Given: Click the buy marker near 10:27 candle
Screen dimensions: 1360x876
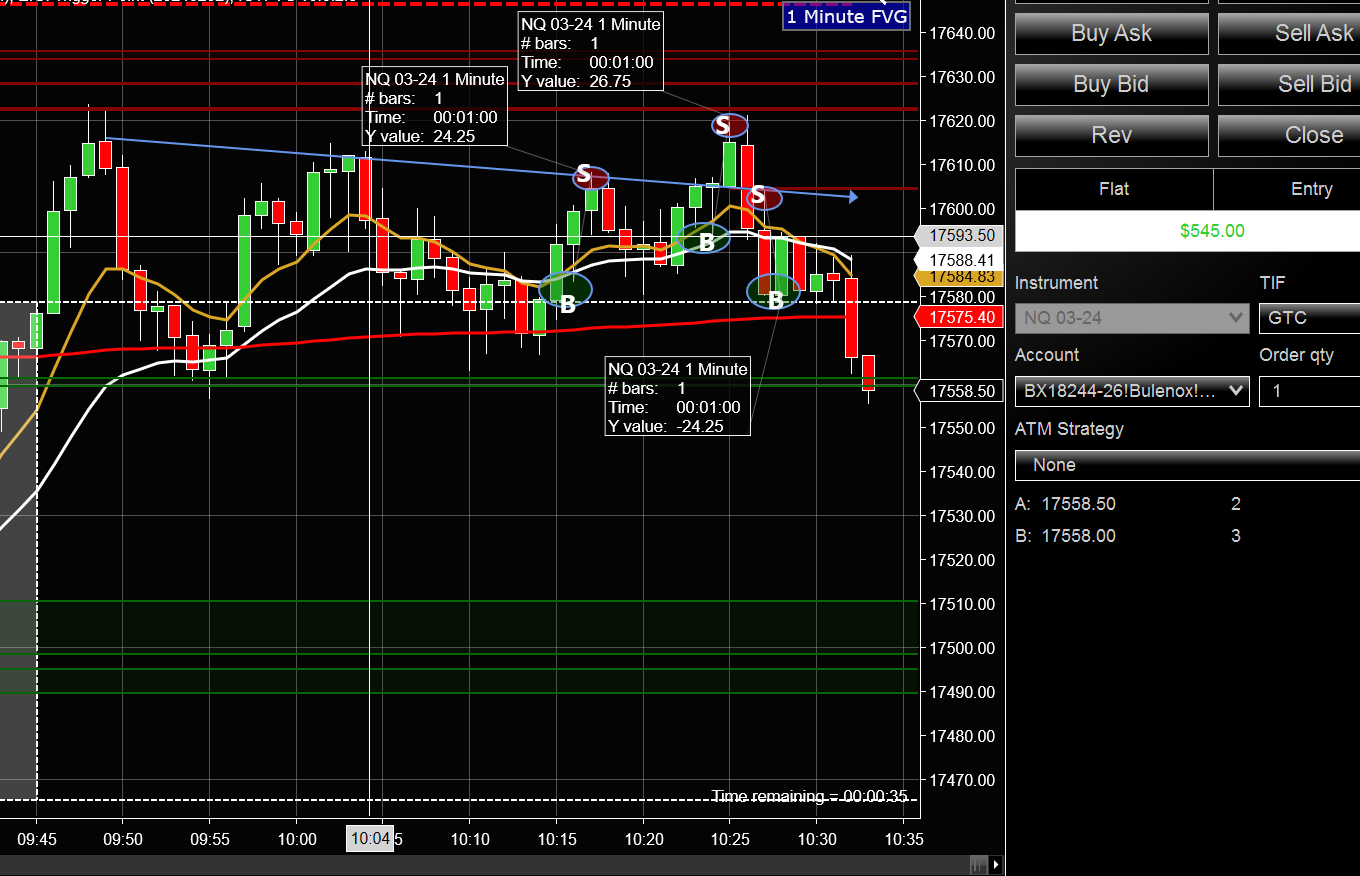Looking at the screenshot, I should 773,291.
